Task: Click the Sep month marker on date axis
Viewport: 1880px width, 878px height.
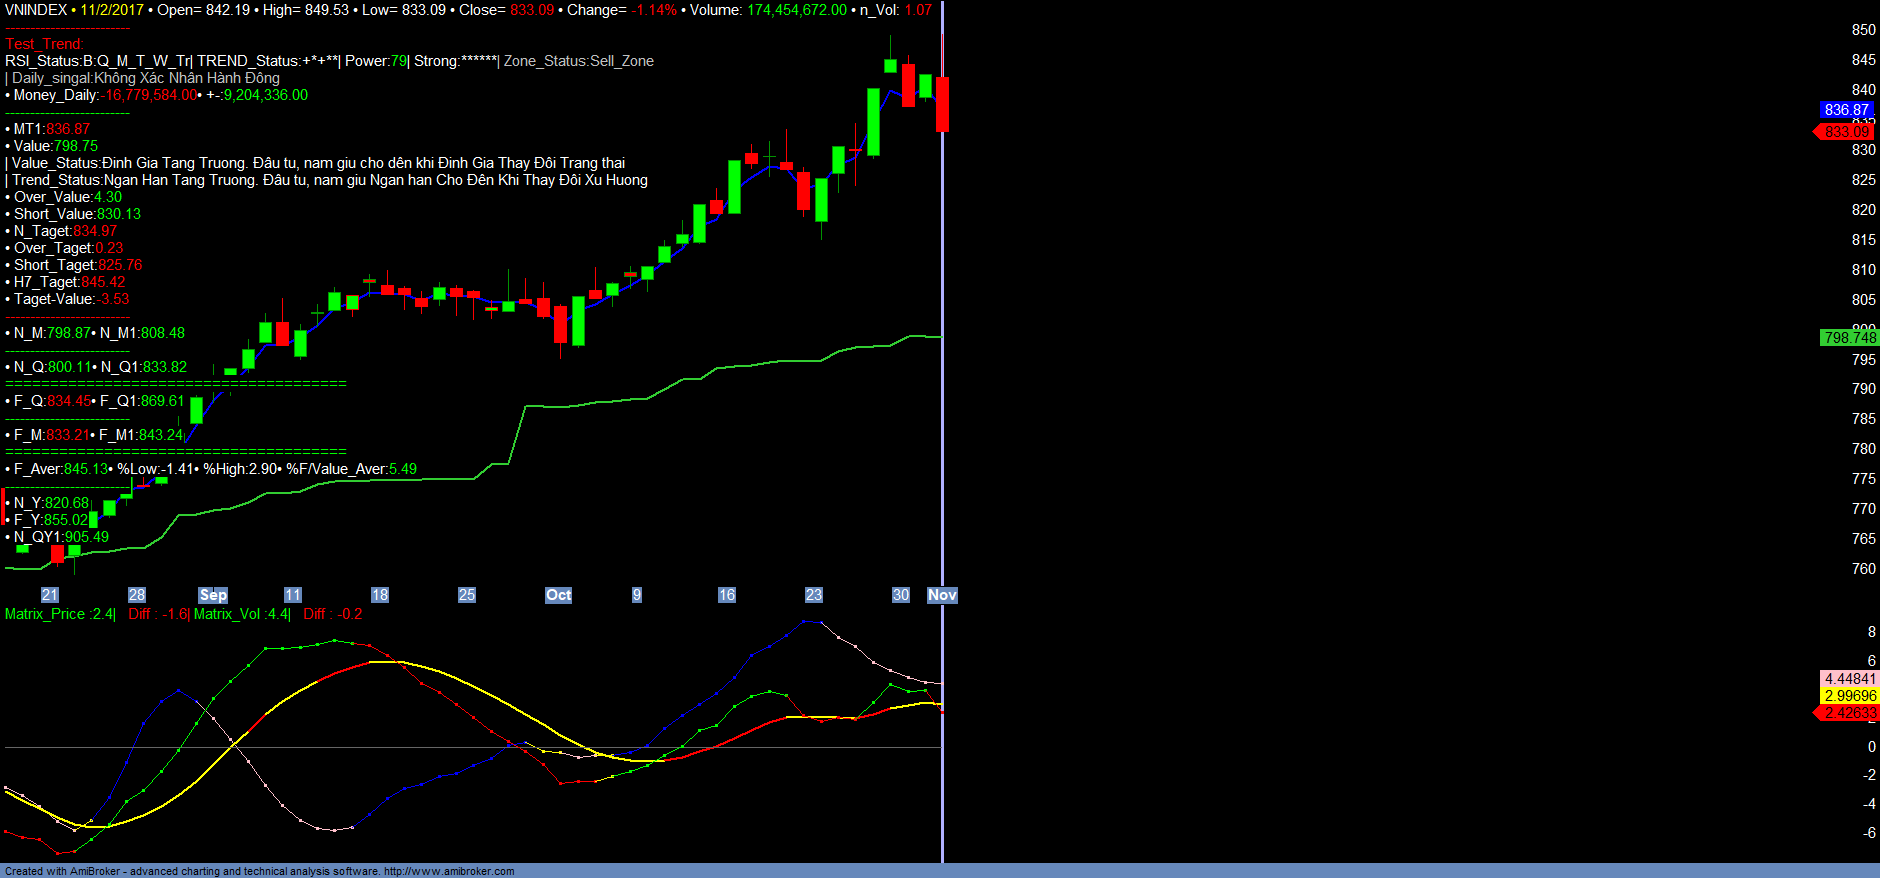Action: (213, 595)
